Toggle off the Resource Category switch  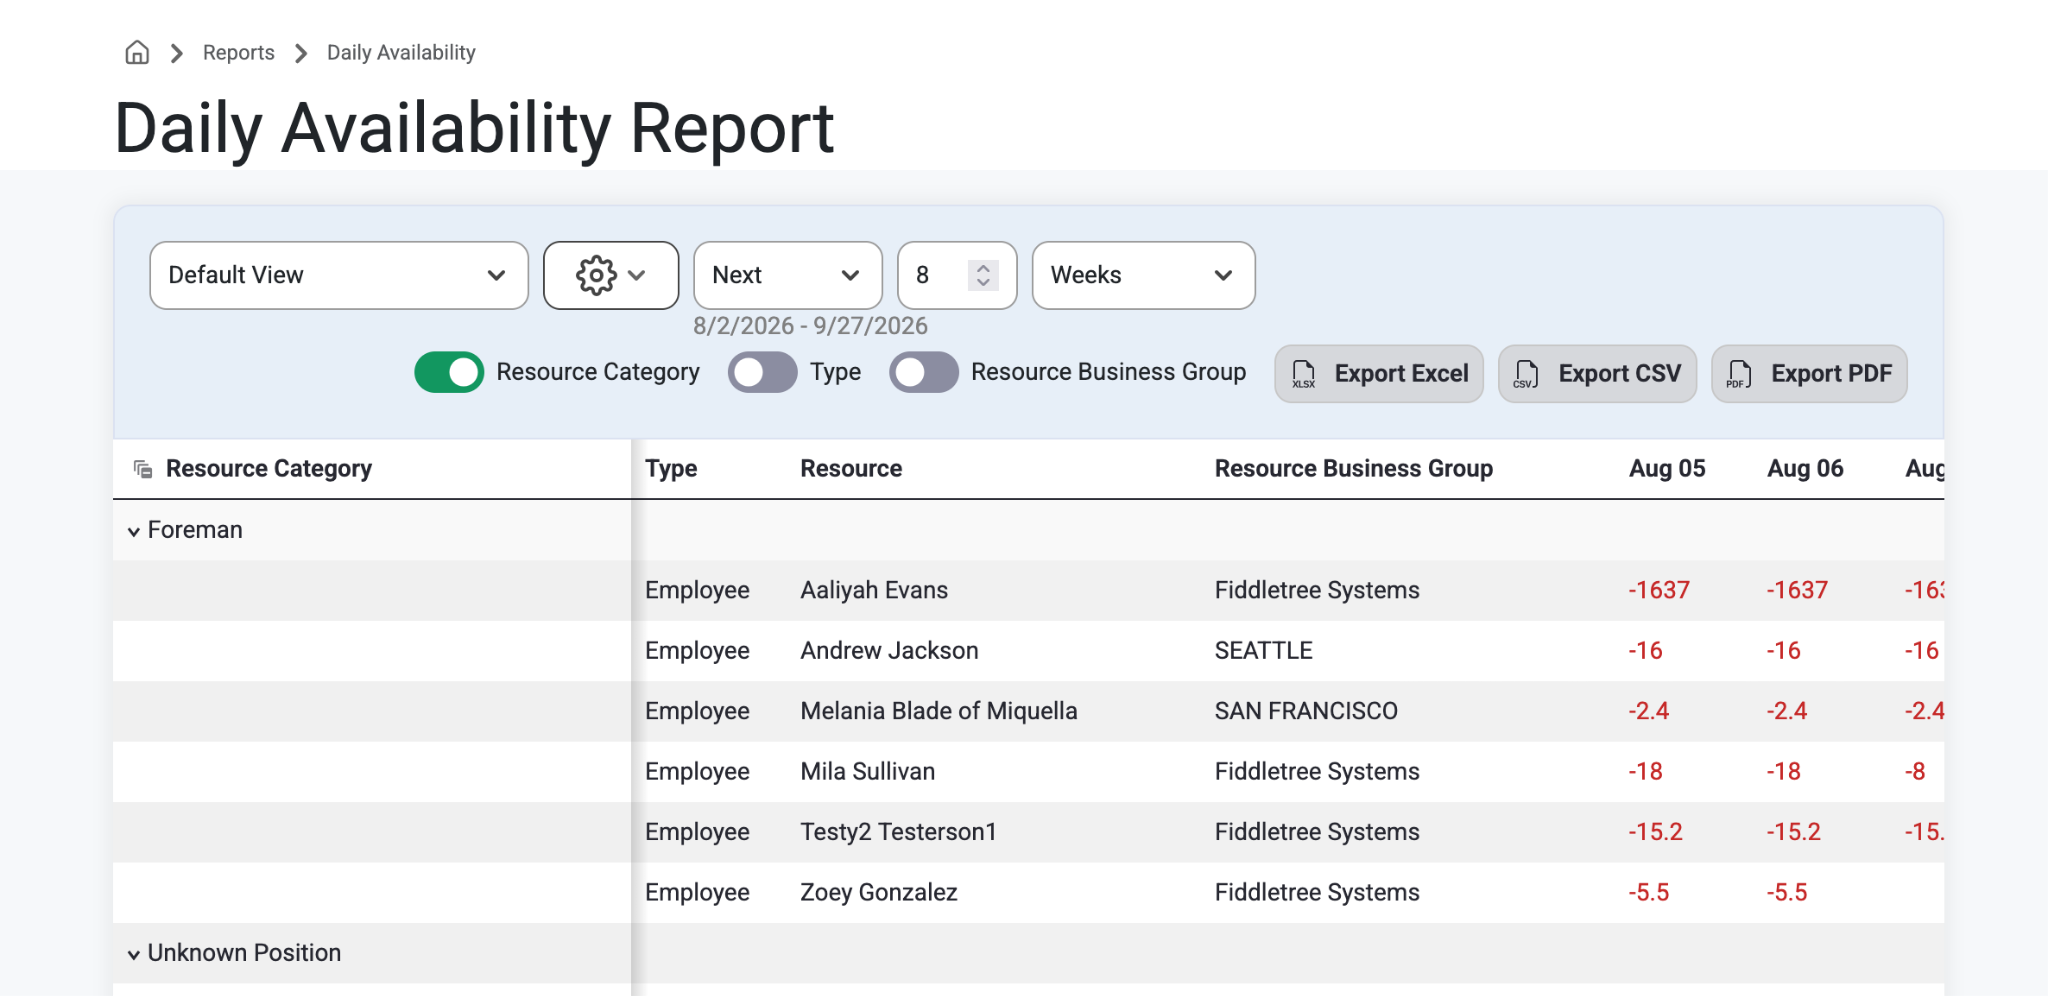tap(449, 372)
